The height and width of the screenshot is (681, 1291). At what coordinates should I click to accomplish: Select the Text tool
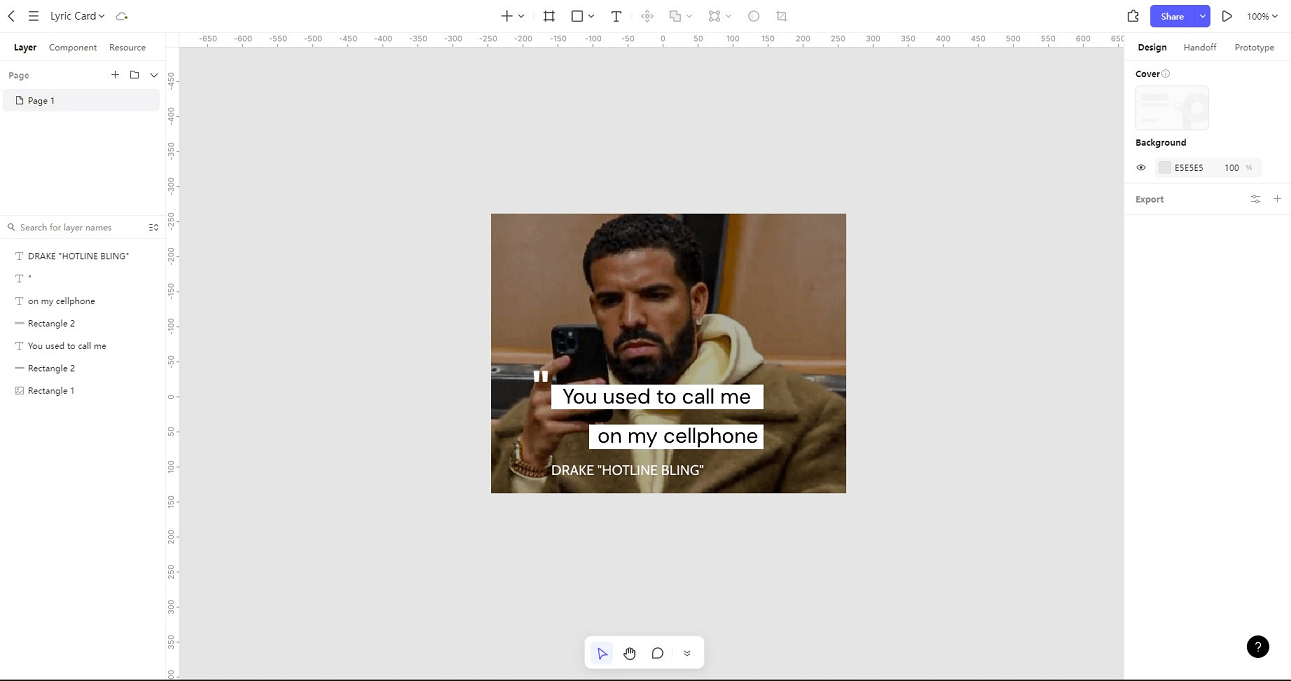[616, 16]
